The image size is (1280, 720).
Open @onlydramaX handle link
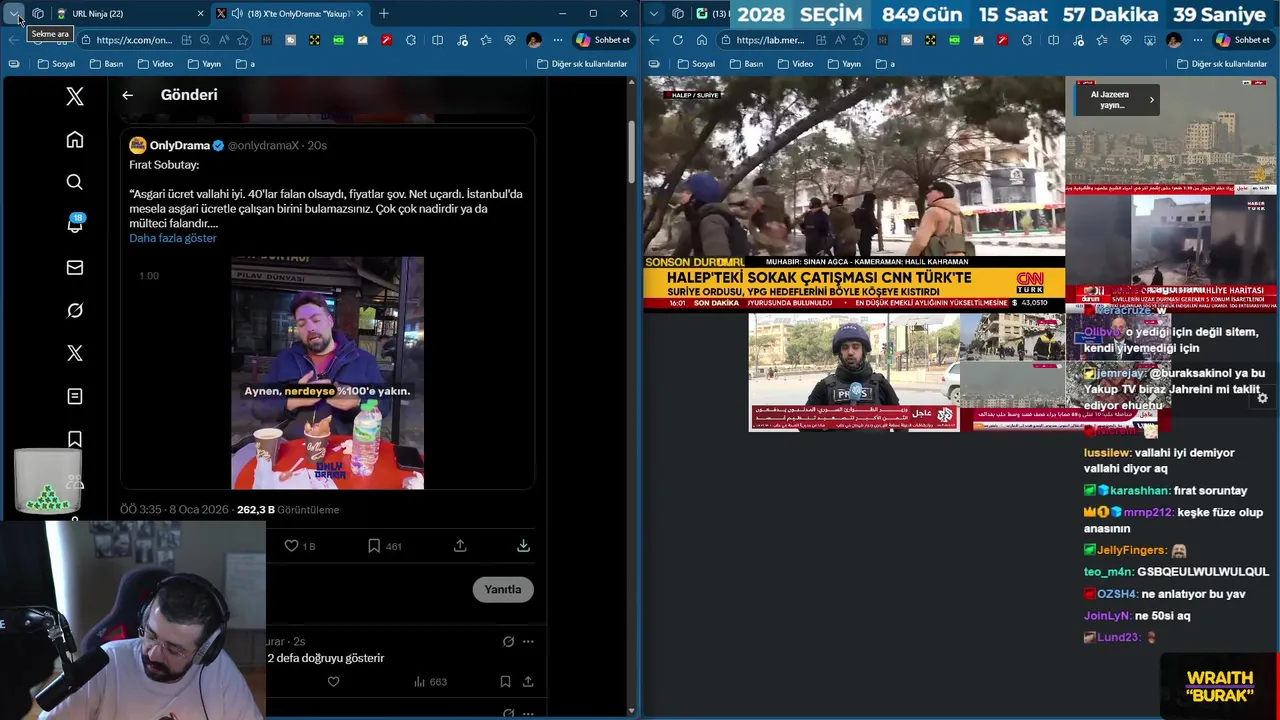coord(264,145)
